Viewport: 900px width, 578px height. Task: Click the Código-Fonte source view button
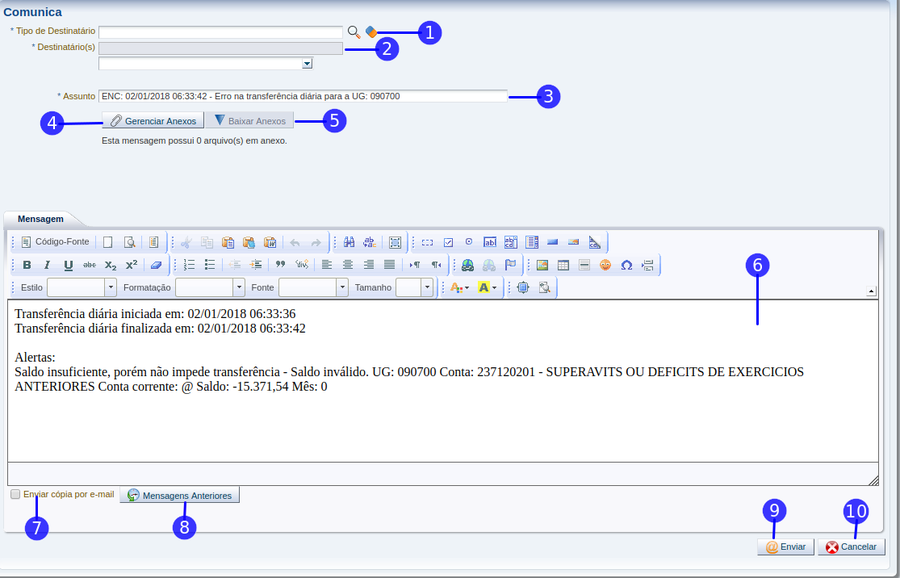click(x=56, y=242)
